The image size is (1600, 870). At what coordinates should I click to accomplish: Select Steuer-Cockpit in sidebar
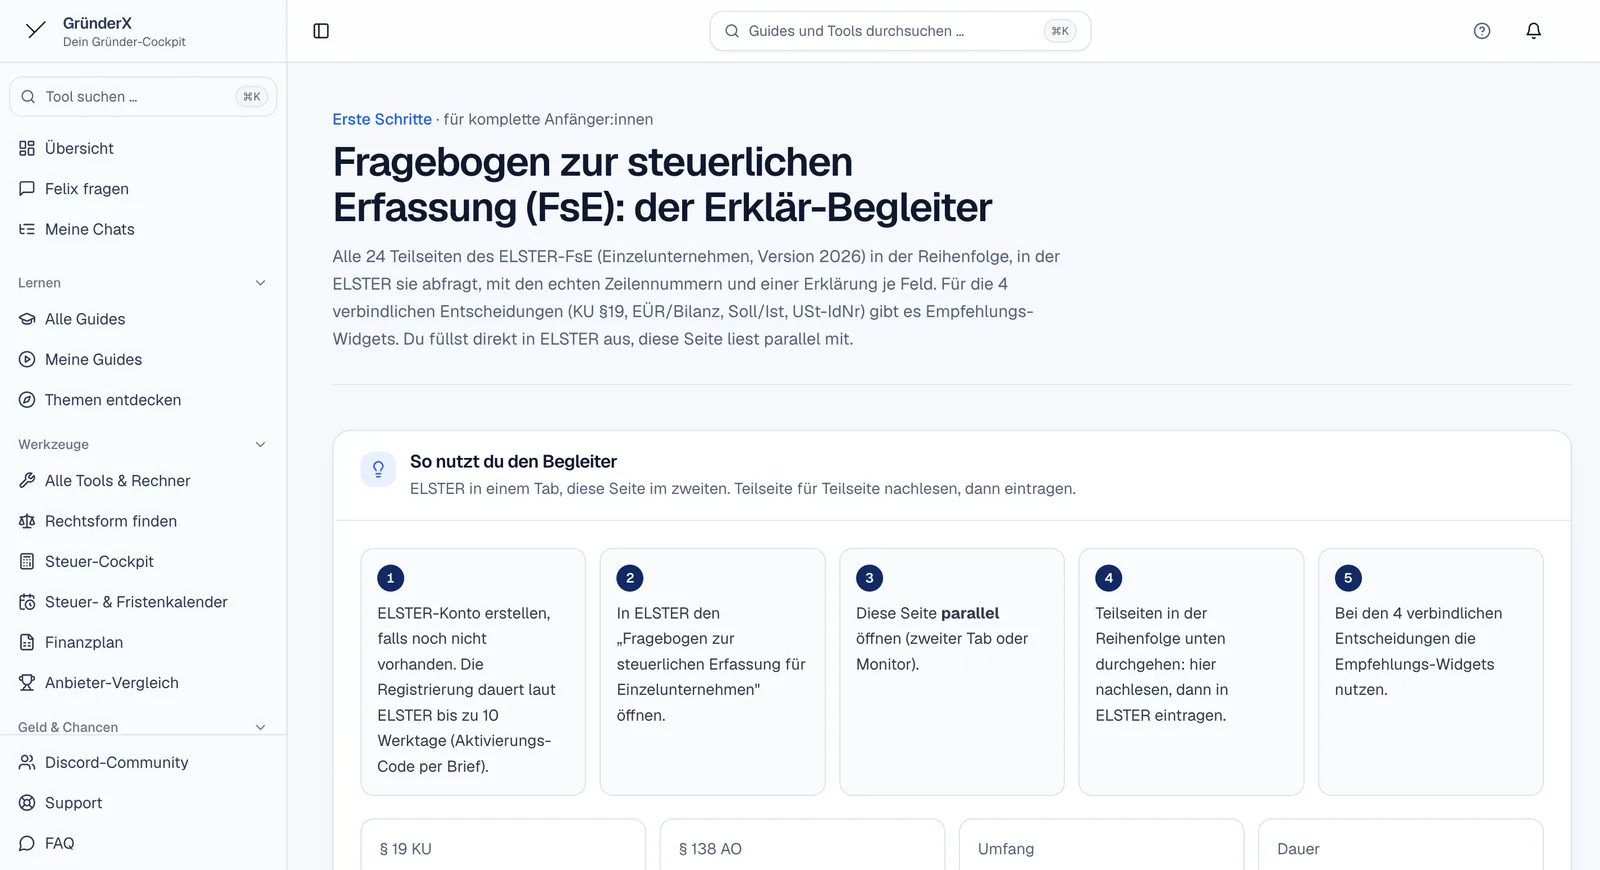[143, 562]
